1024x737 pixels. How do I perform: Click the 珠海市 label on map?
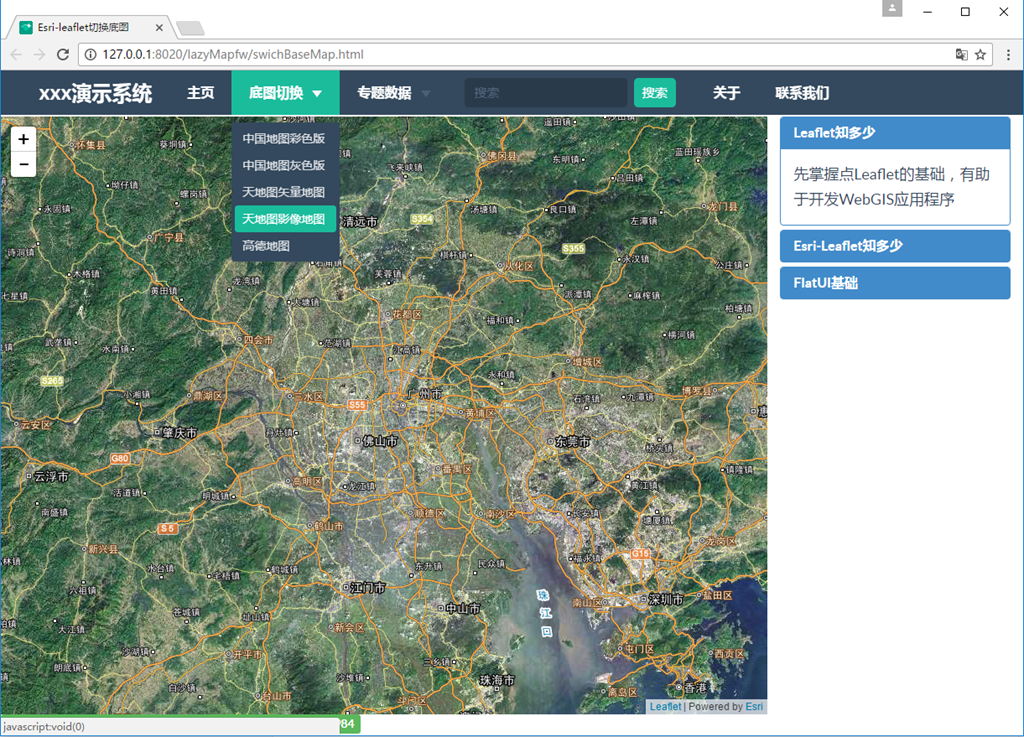497,680
